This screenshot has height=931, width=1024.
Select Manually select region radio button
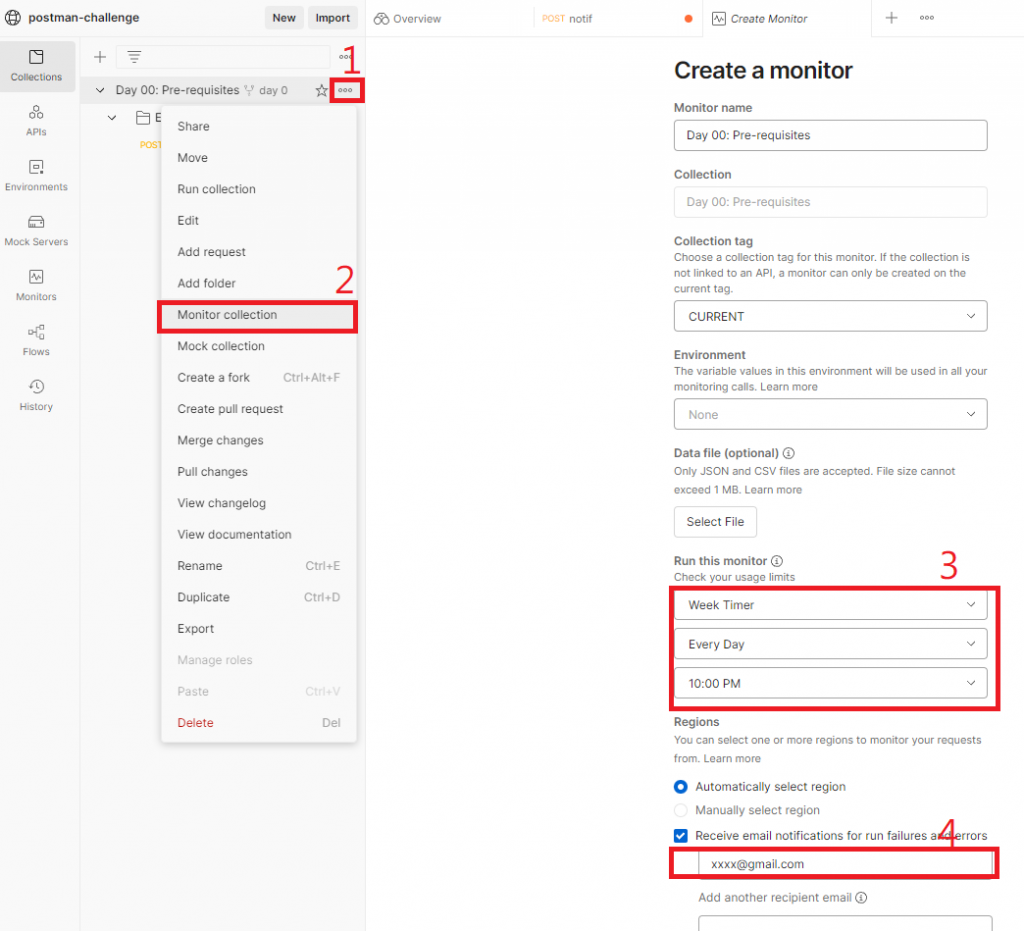[680, 810]
